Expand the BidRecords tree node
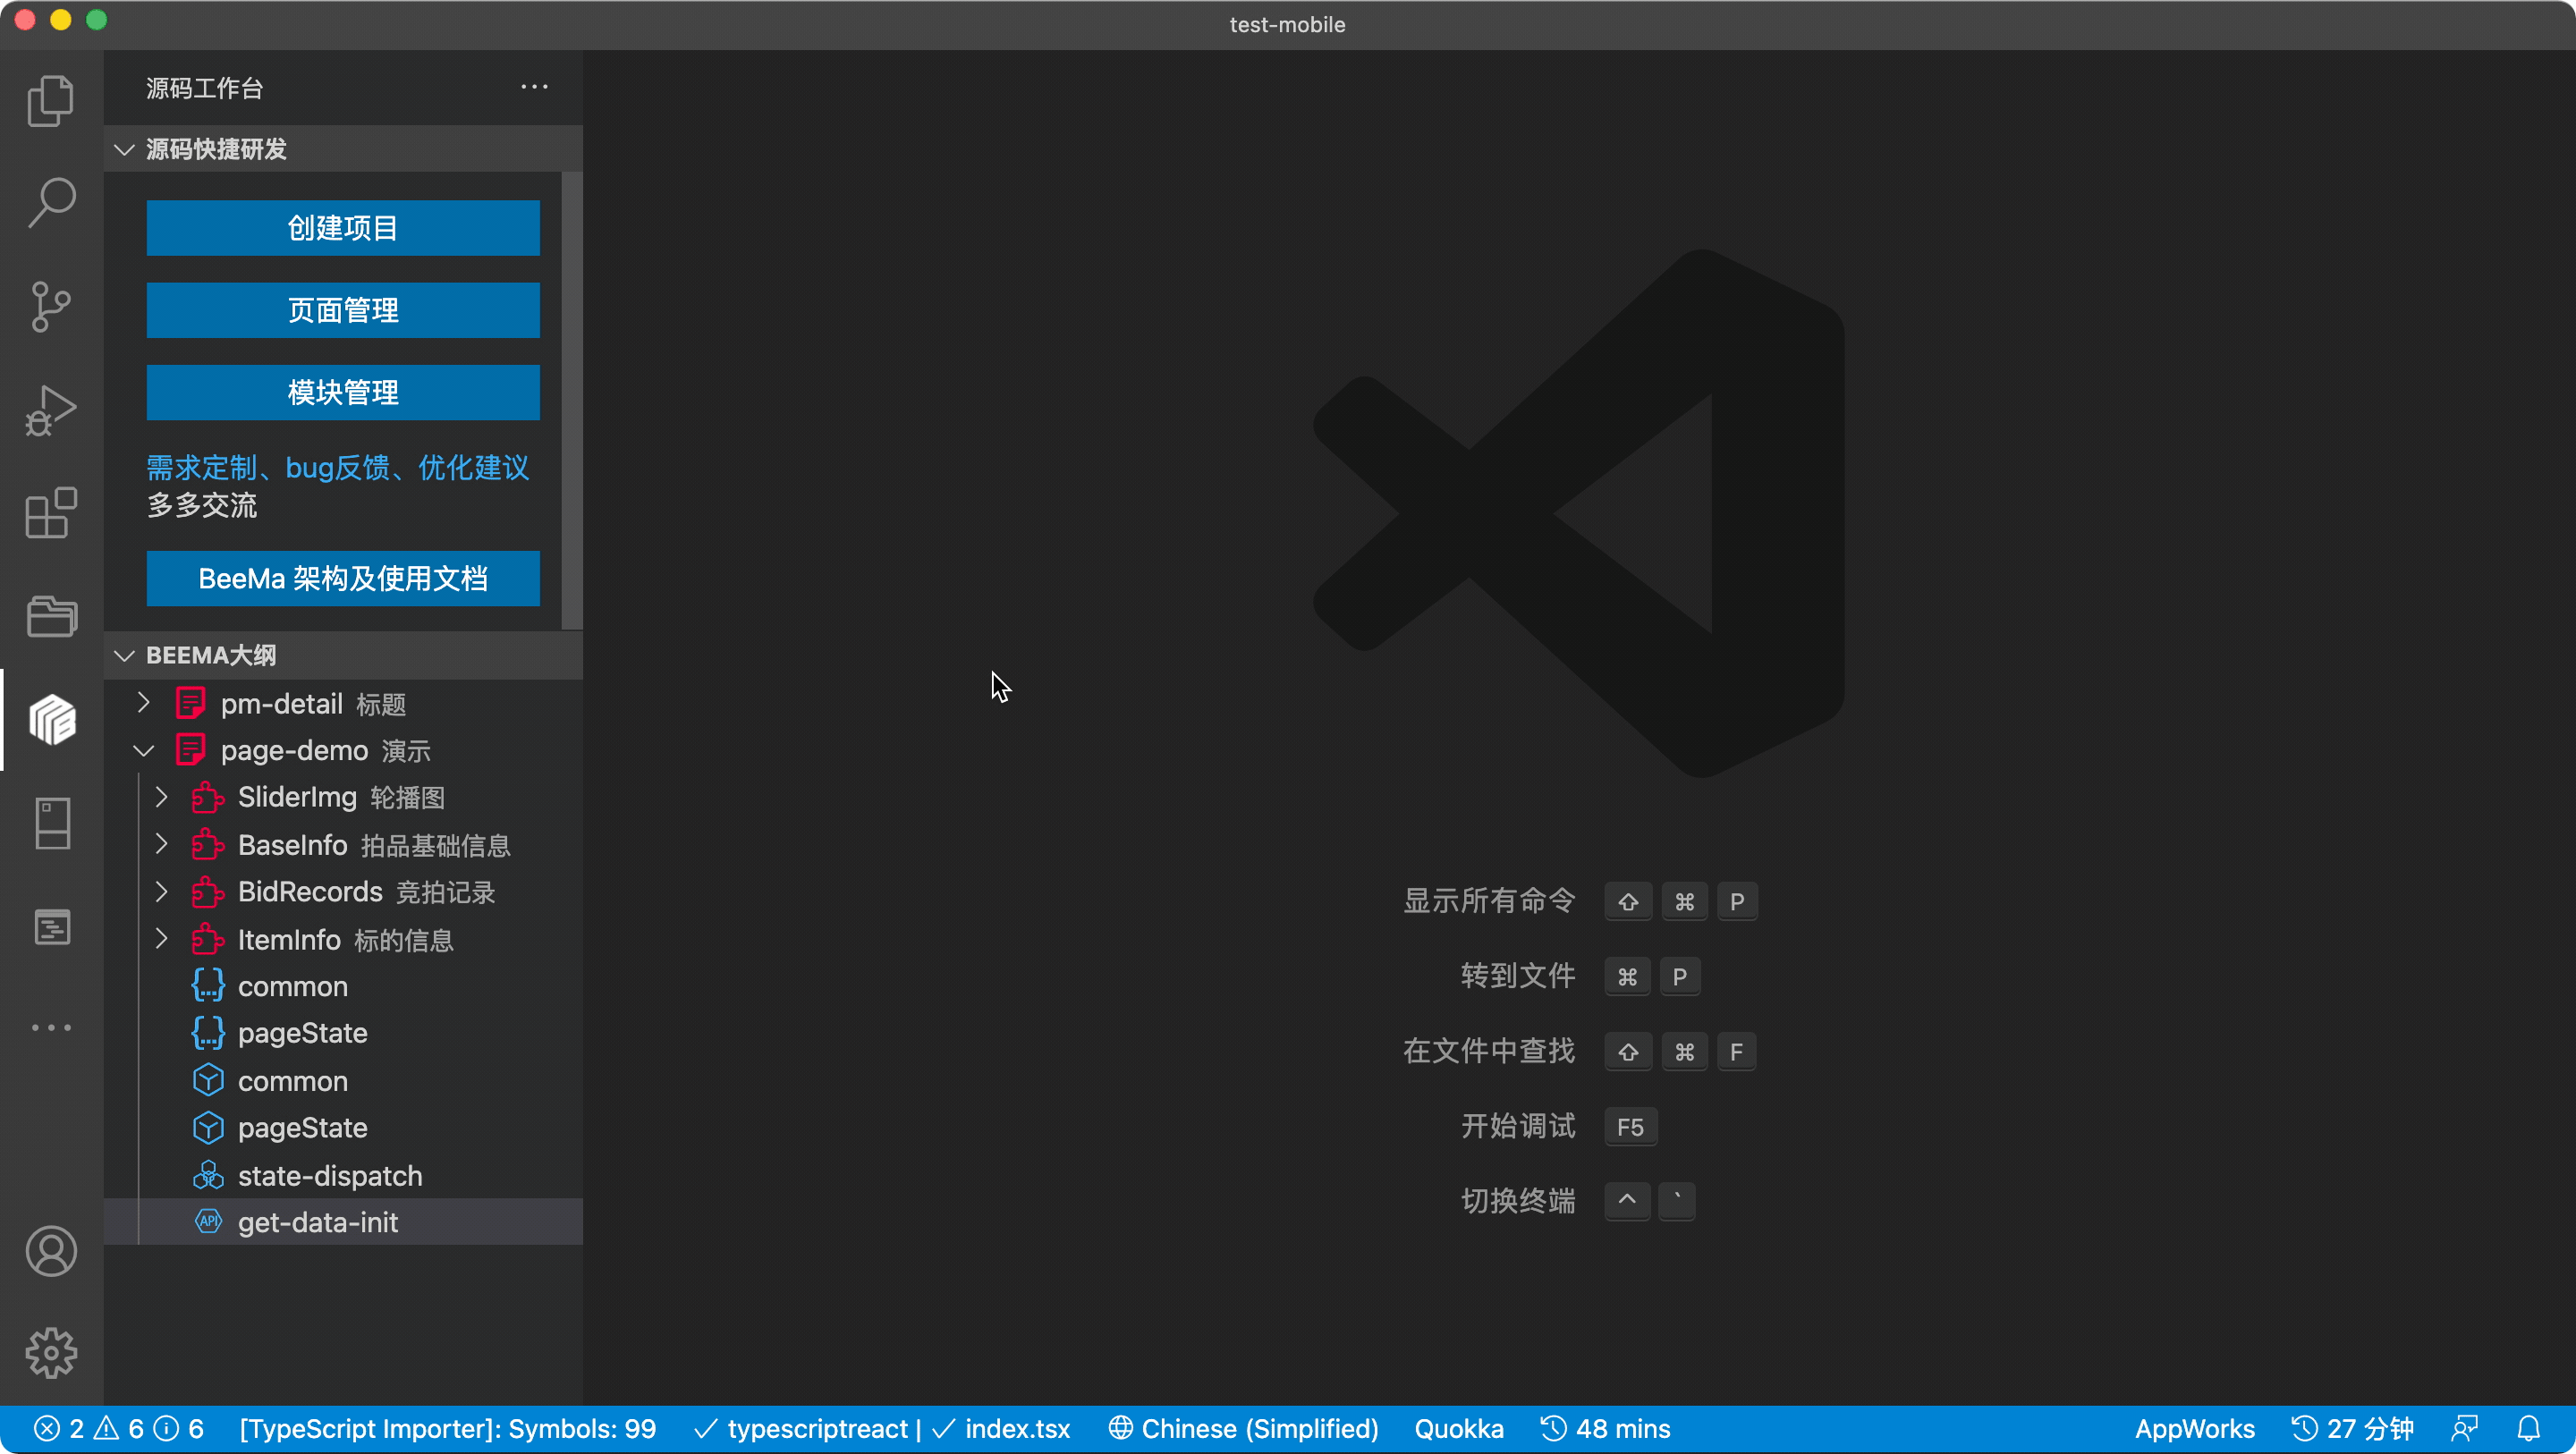This screenshot has width=2576, height=1454. [x=161, y=892]
